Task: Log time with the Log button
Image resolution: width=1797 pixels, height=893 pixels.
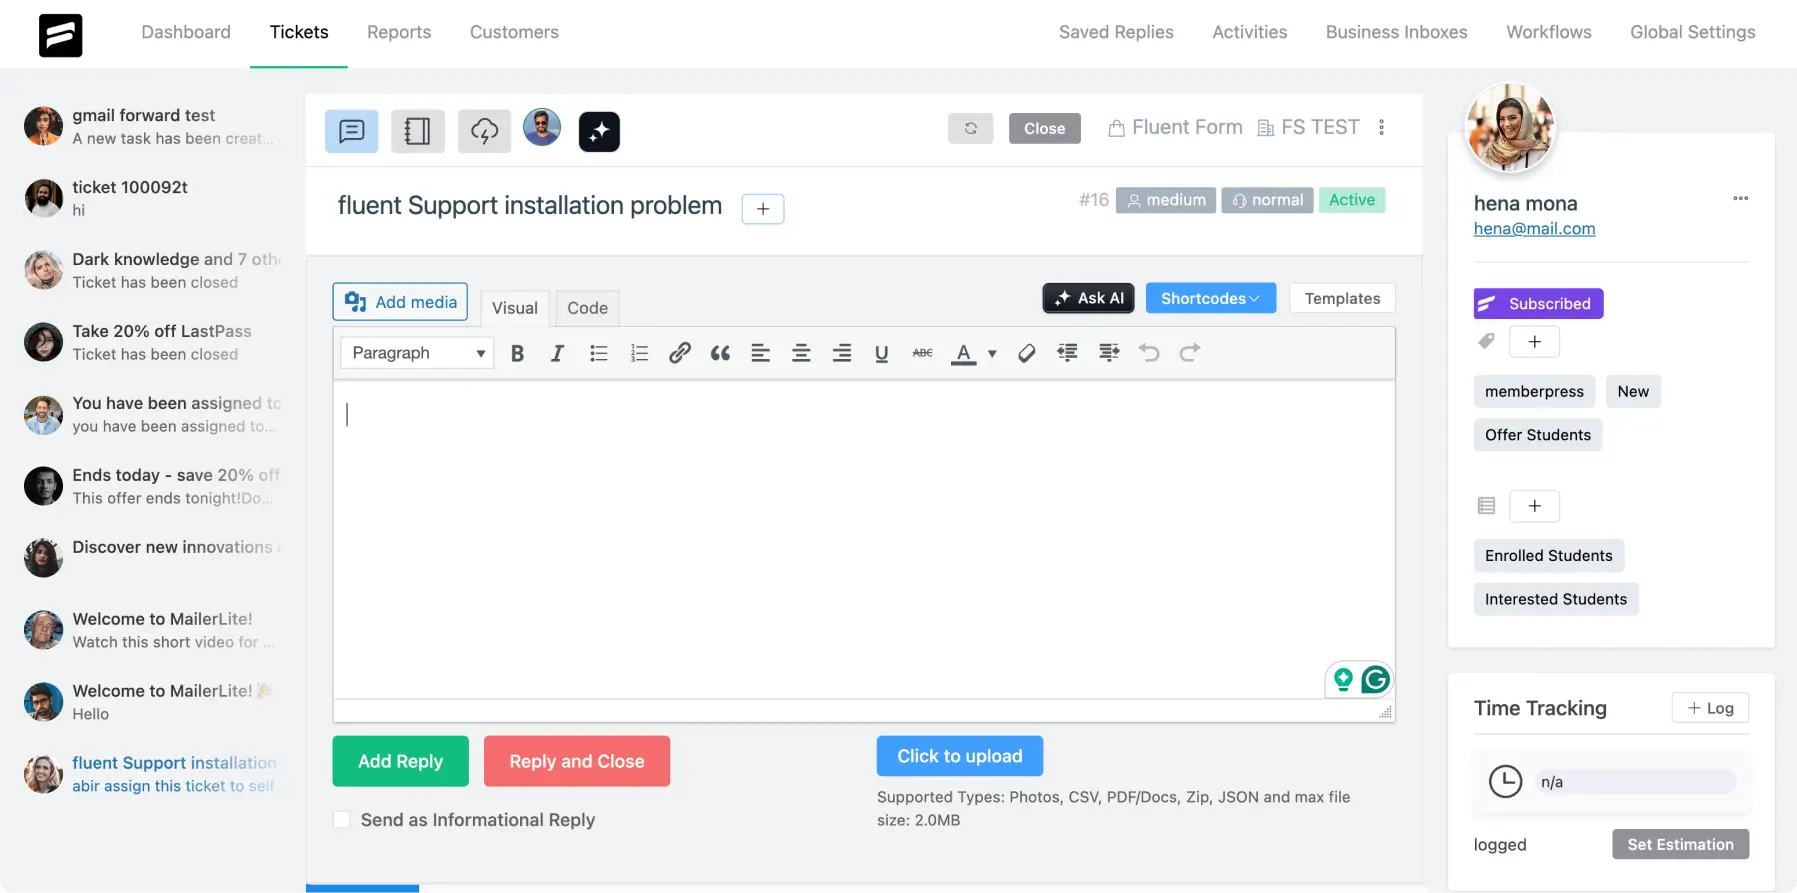Action: [x=1710, y=708]
